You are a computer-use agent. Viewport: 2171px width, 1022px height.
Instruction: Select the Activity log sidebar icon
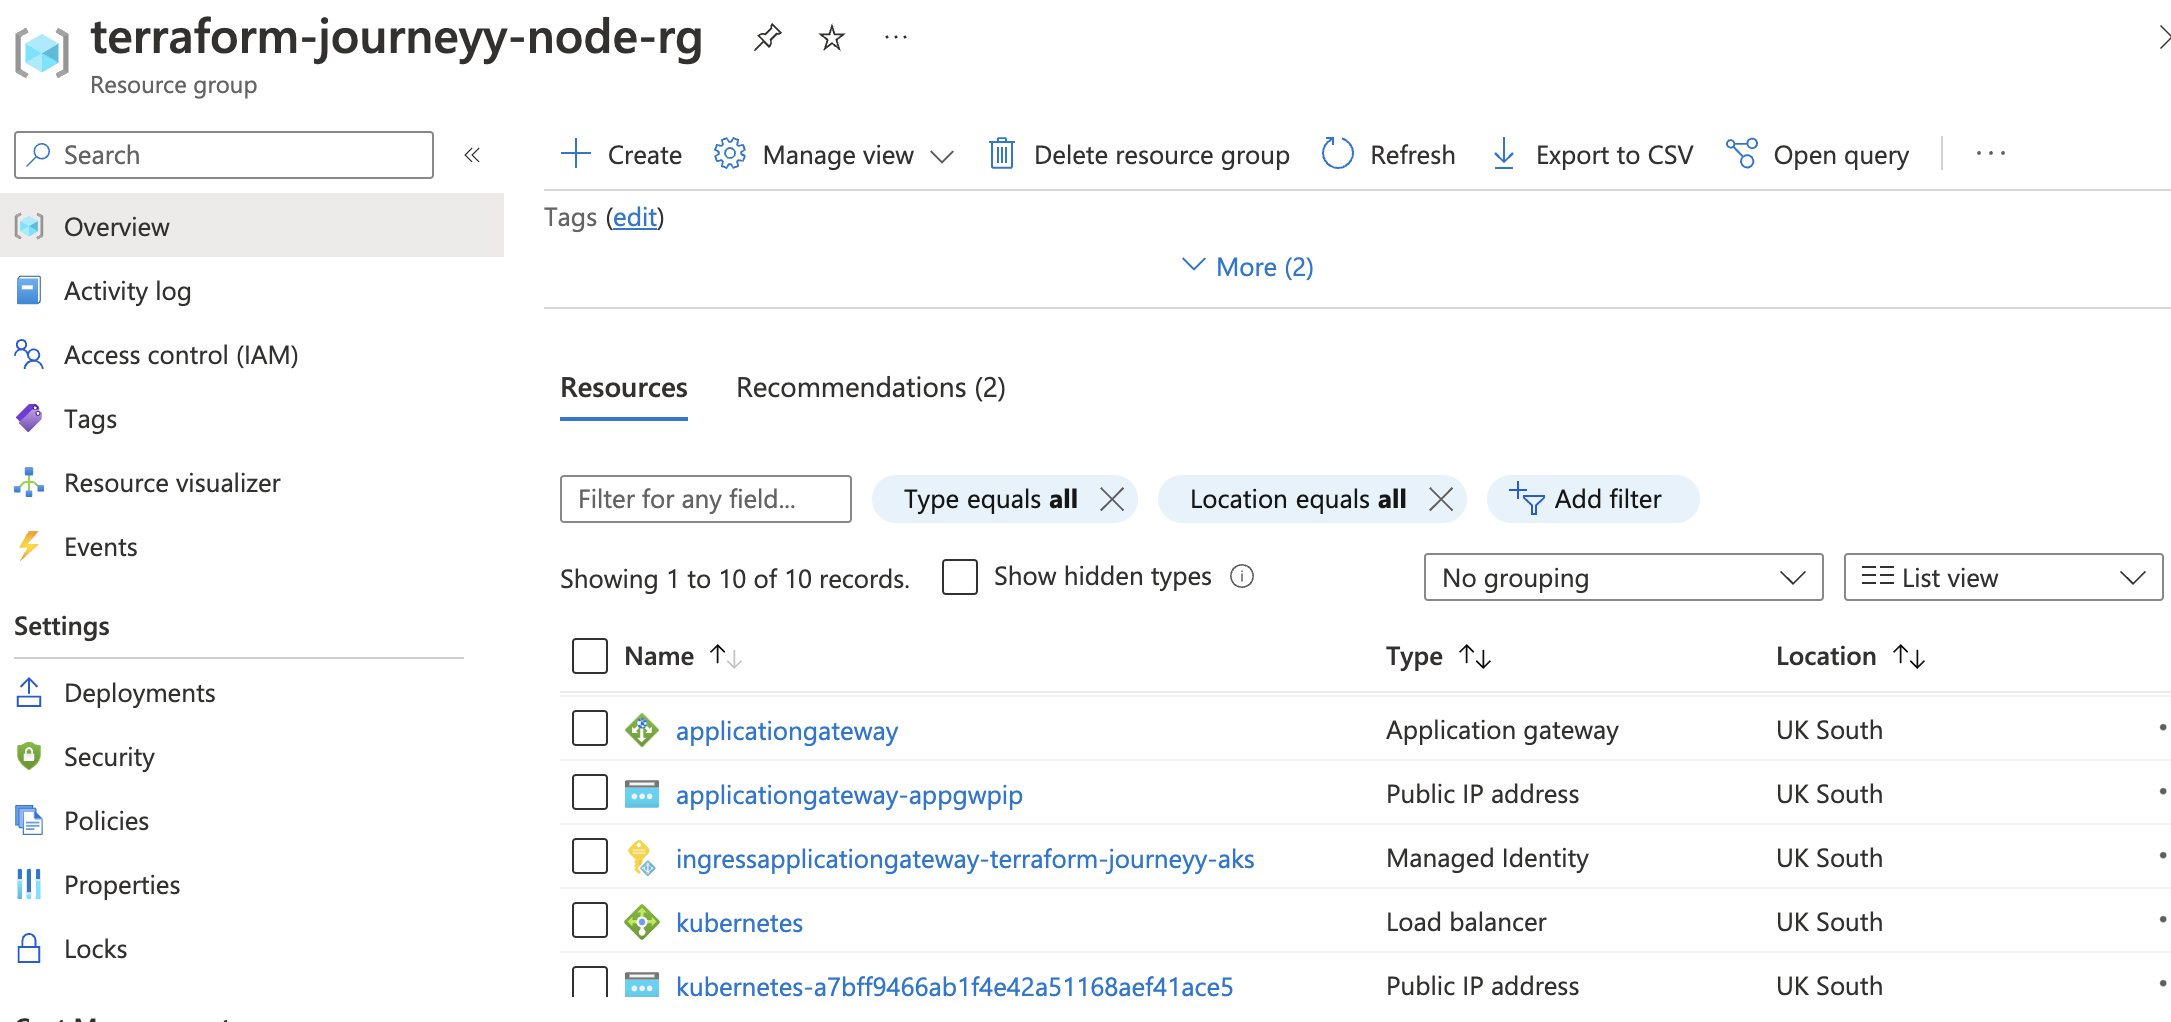[29, 290]
